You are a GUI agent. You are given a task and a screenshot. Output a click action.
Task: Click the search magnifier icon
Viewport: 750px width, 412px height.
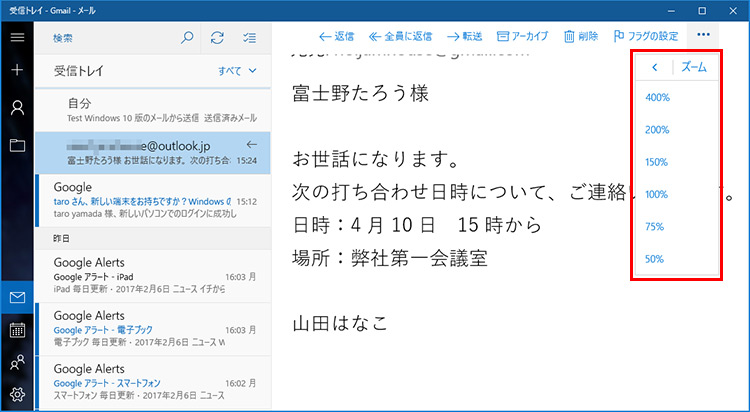coord(186,38)
